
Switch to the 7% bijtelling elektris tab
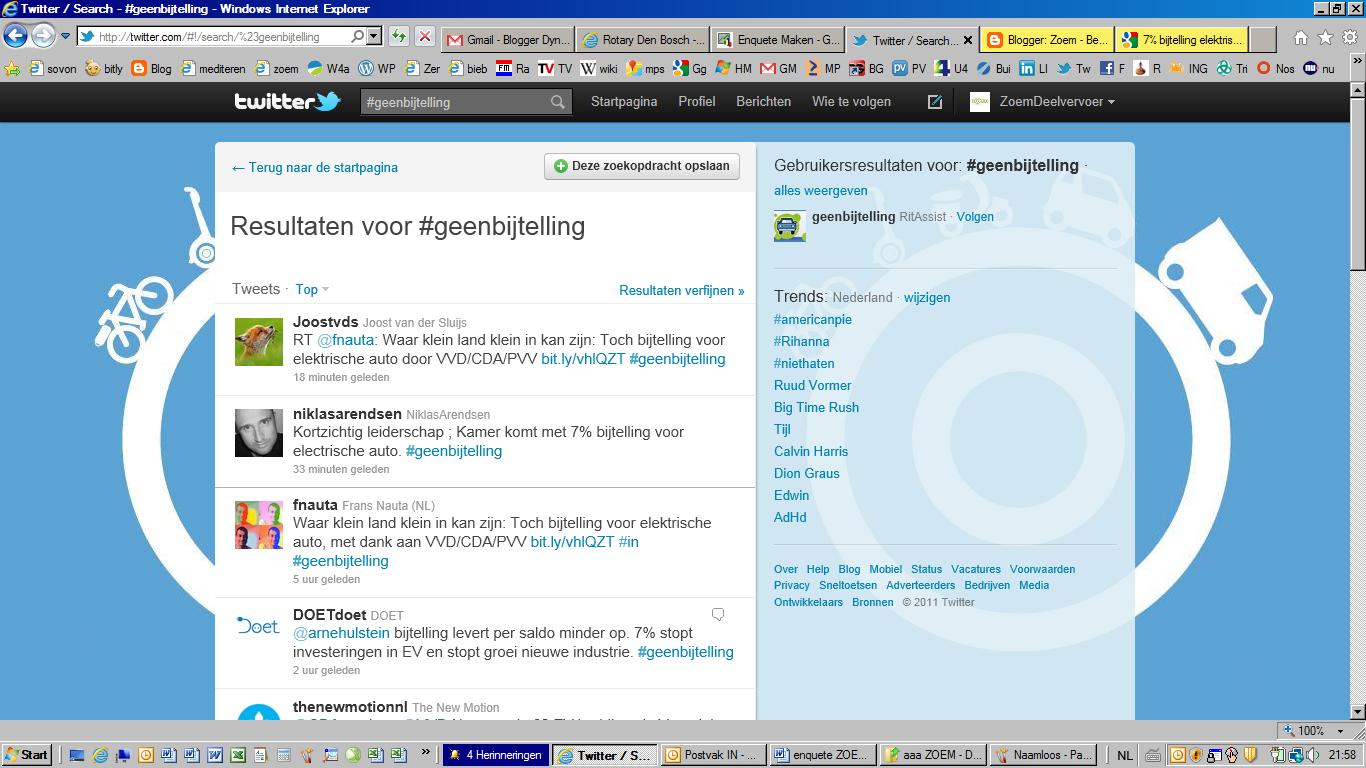pos(1182,40)
